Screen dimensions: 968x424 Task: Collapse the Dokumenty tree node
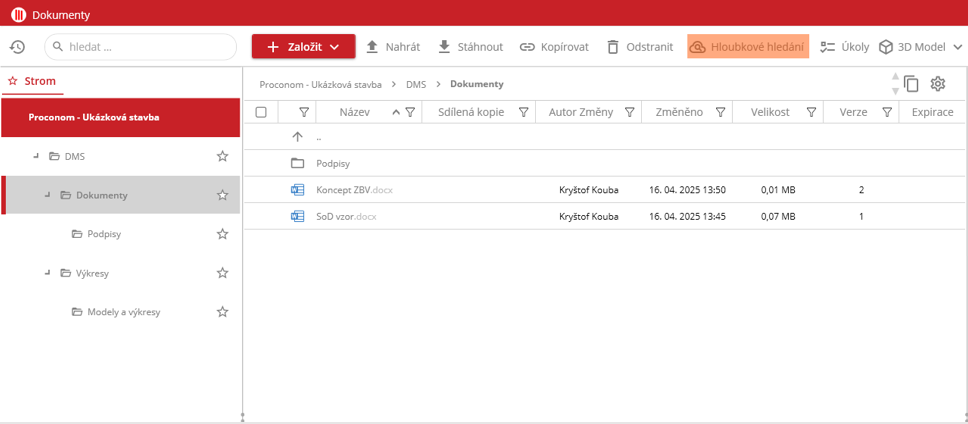pos(47,195)
